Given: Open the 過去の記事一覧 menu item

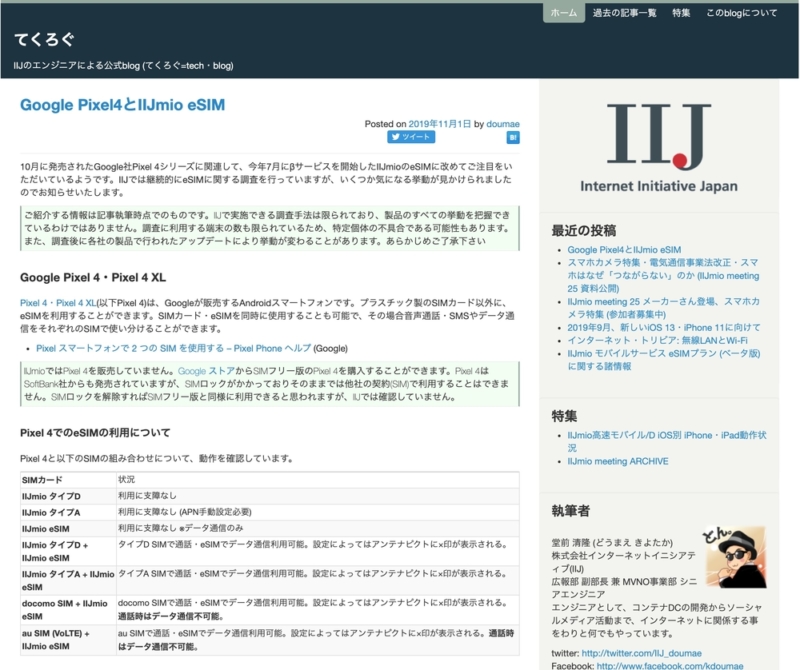Looking at the screenshot, I should (624, 13).
